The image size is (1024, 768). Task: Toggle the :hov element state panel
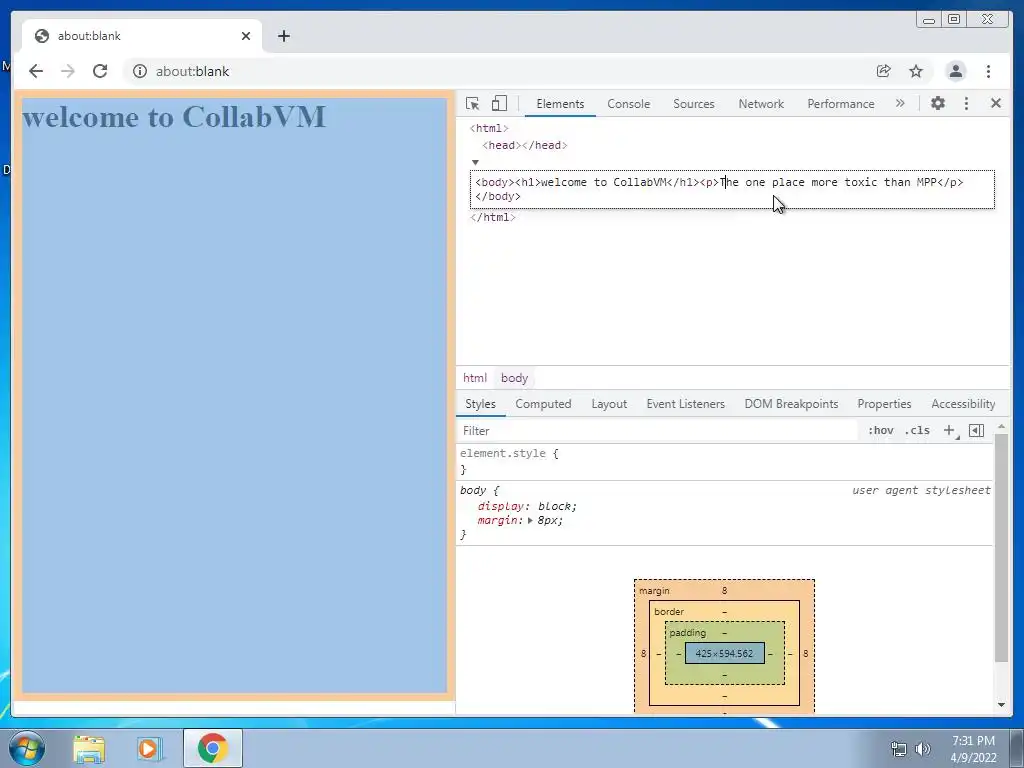point(880,430)
